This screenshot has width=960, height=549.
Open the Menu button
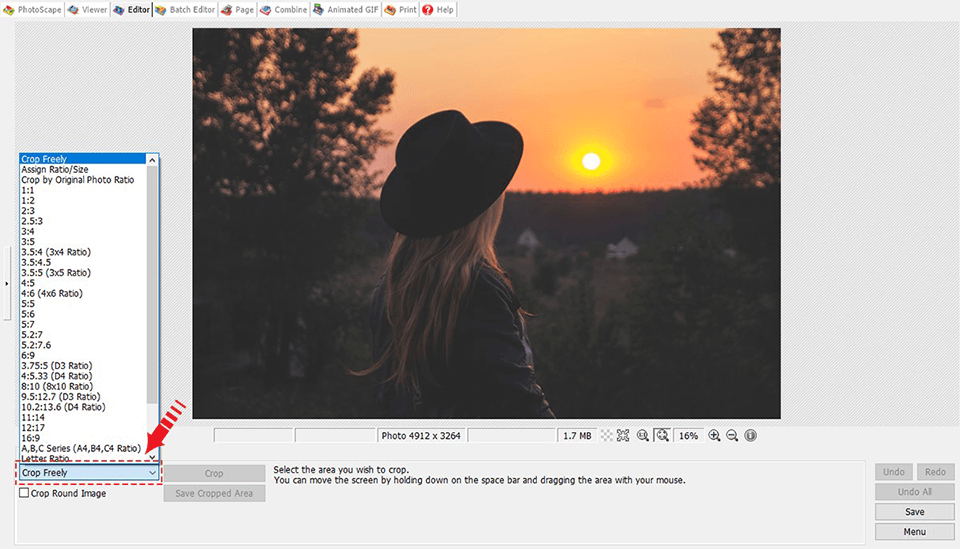coord(914,532)
